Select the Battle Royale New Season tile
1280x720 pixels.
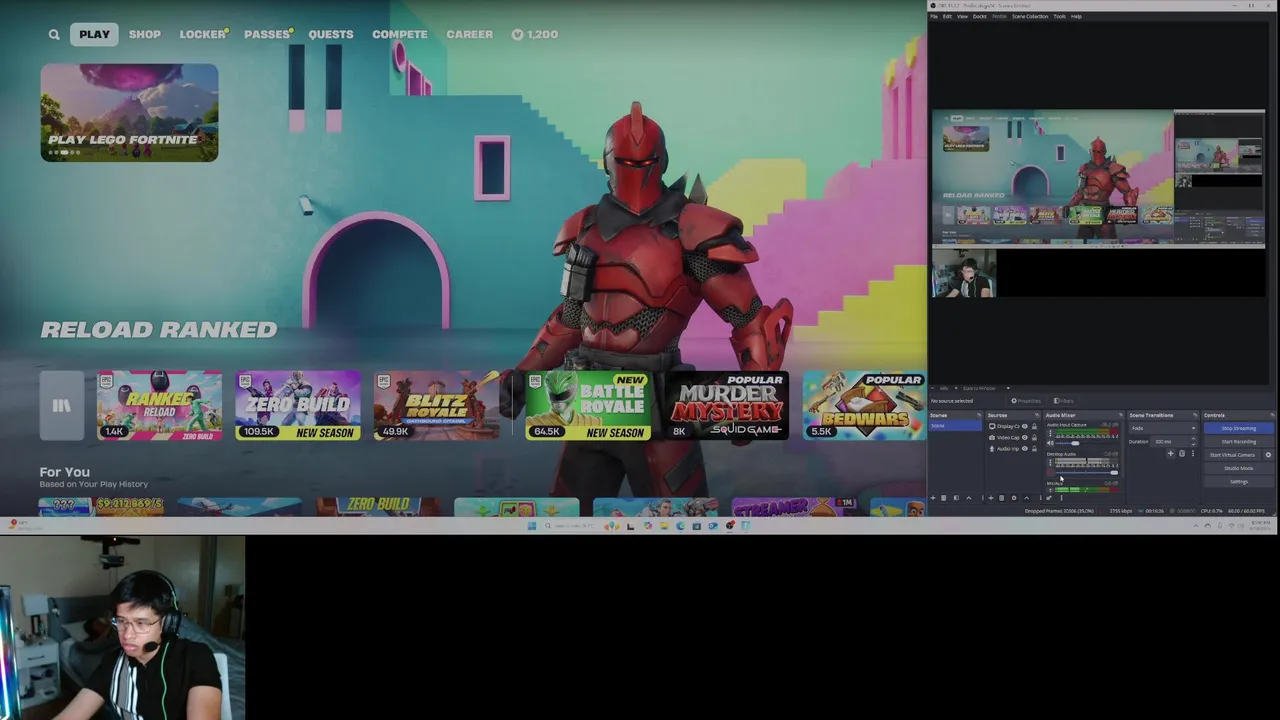pyautogui.click(x=588, y=405)
